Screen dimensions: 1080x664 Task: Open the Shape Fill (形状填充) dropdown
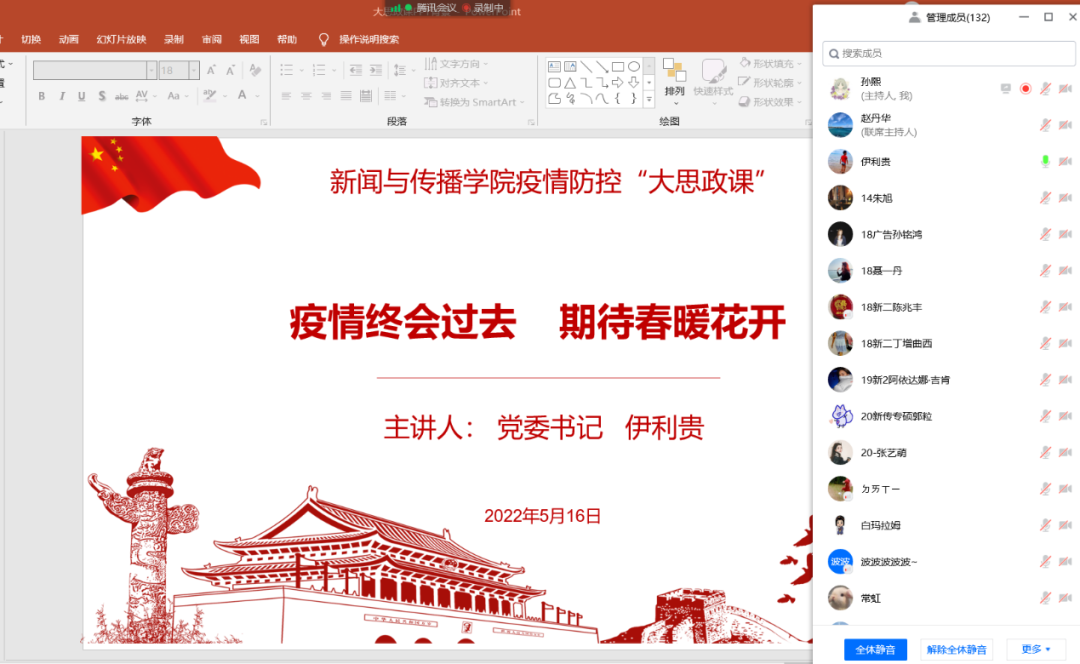pyautogui.click(x=772, y=64)
